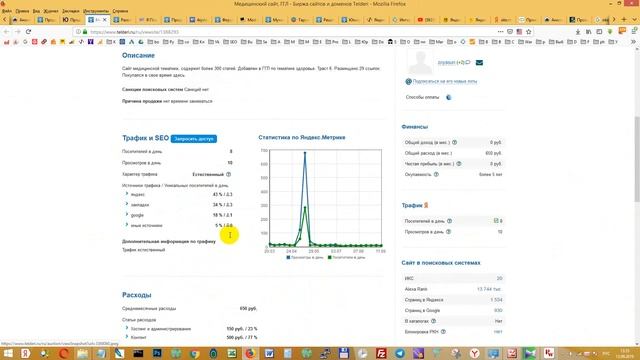
Task: Click the payment method icon near Способы оплаты
Action: point(449,97)
